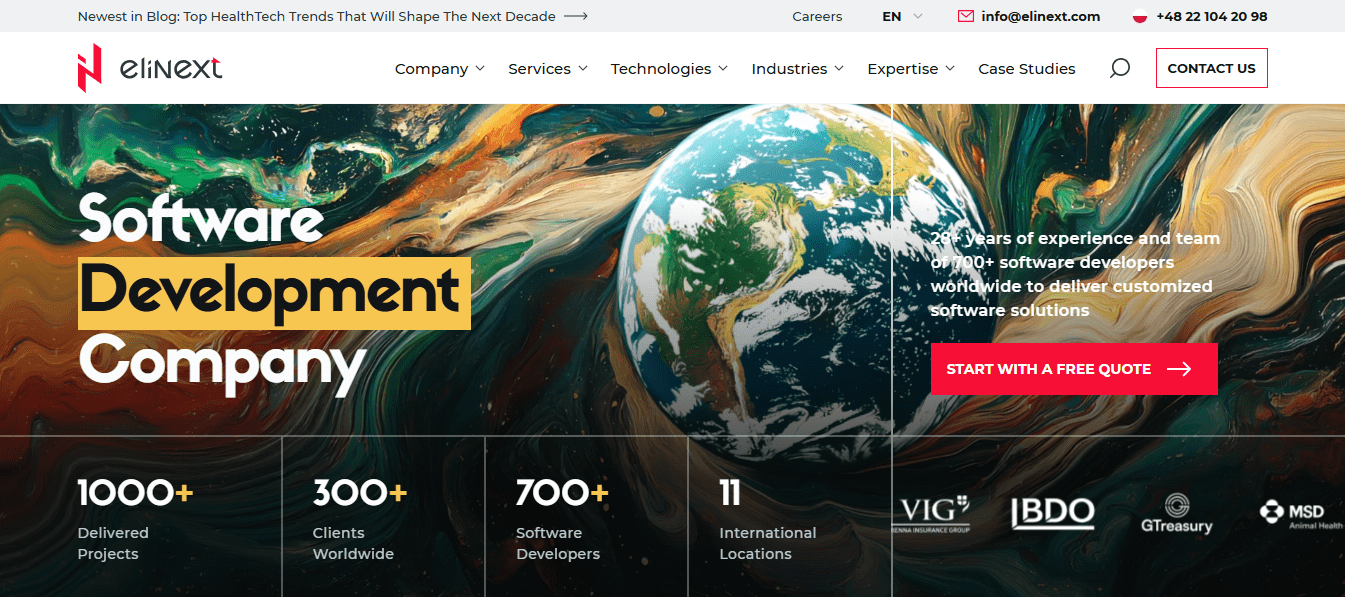Click the email envelope icon
The width and height of the screenshot is (1345, 597).
tap(965, 16)
